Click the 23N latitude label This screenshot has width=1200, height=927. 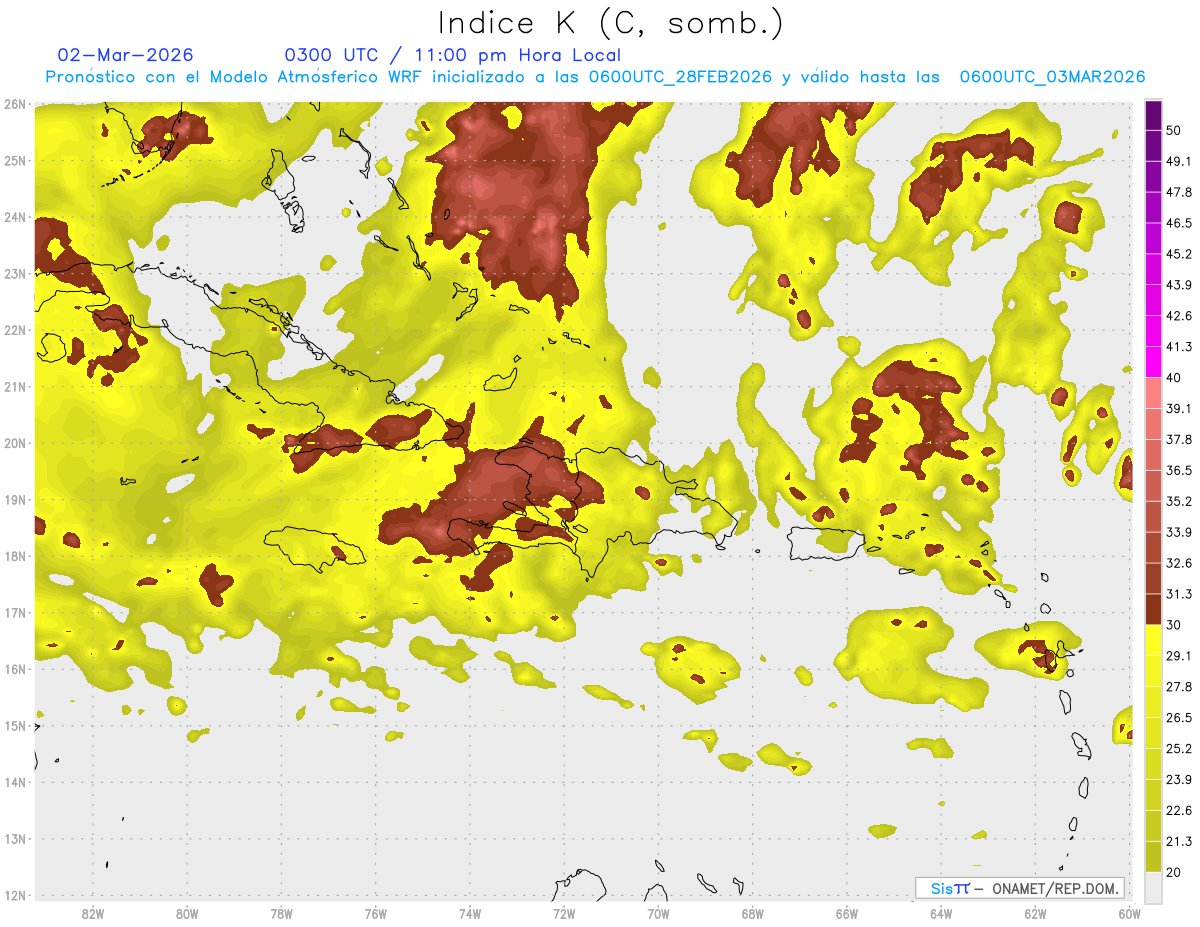point(14,273)
